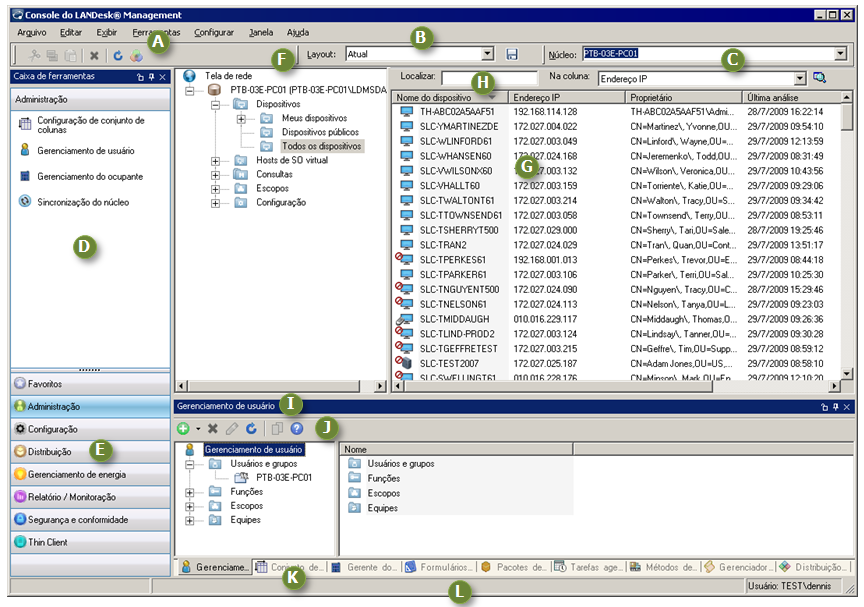Open the Distribuição toolbox section

50,451
